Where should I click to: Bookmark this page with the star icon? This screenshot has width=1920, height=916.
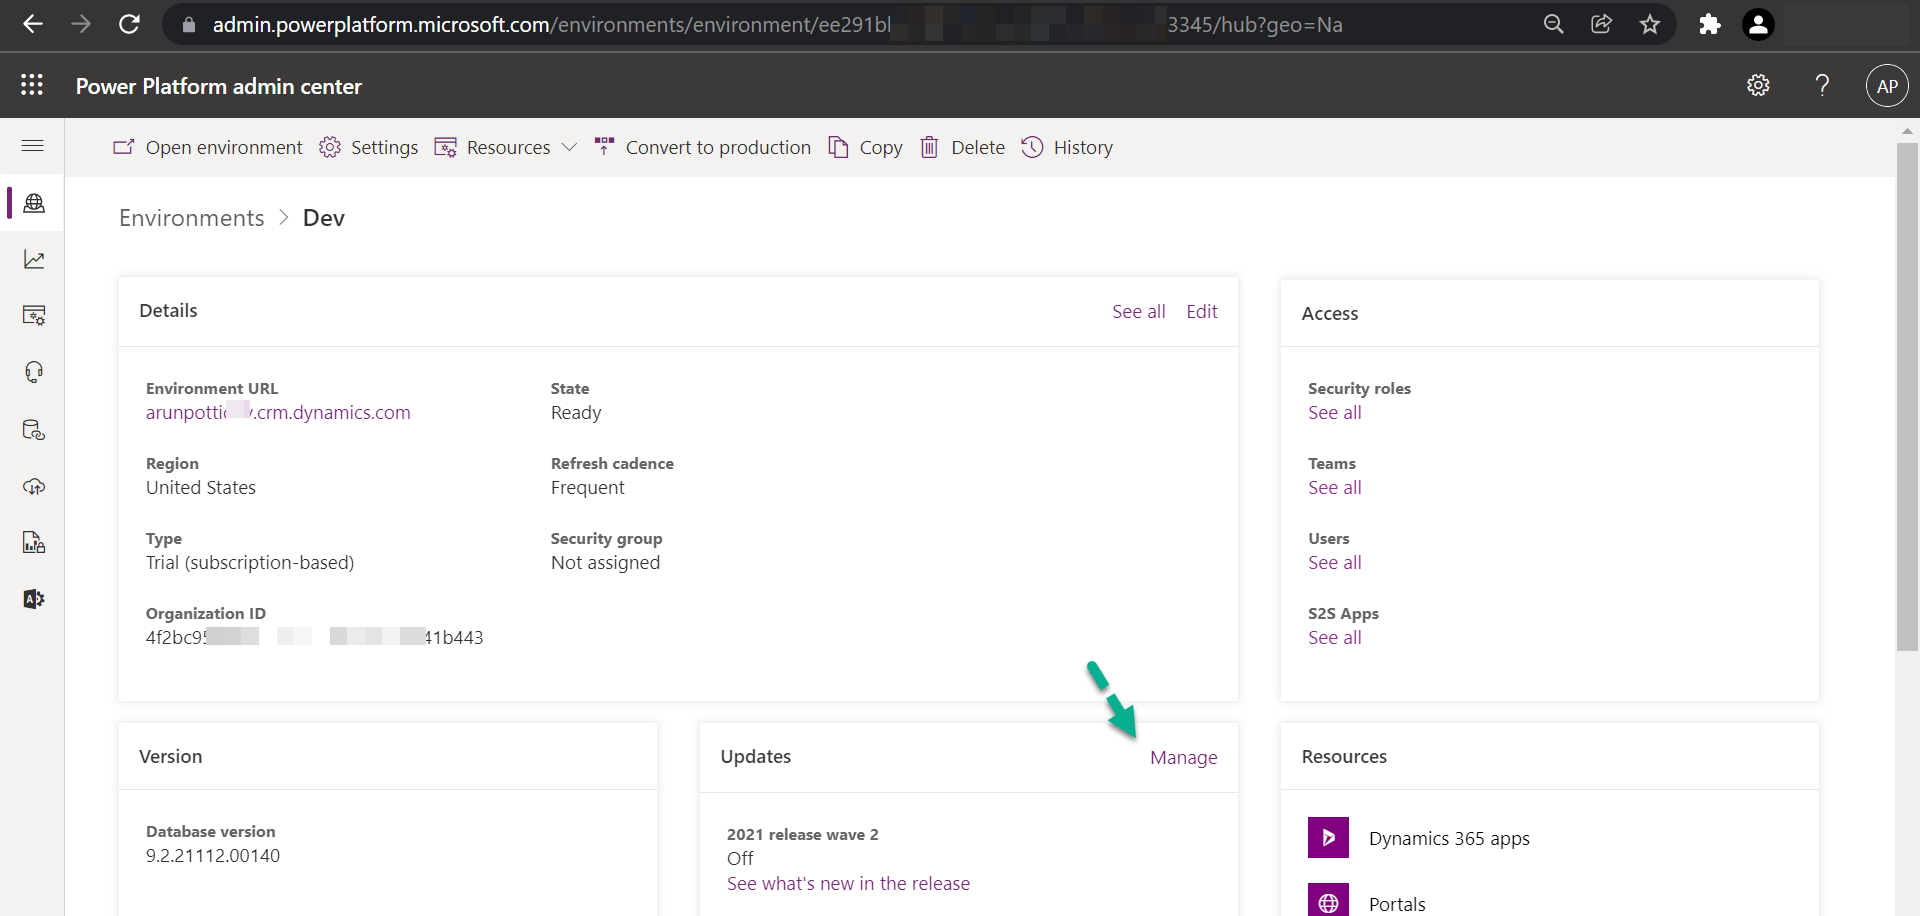tap(1650, 24)
